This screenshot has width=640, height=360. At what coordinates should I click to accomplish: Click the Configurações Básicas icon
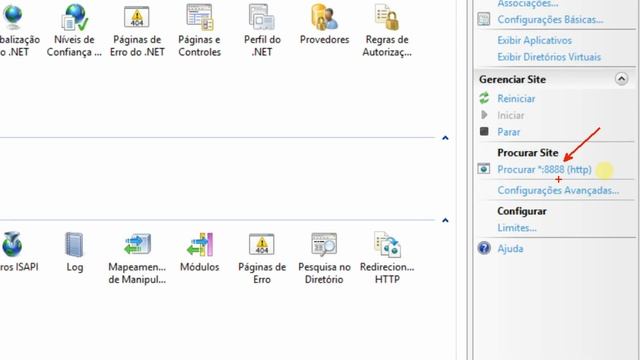484,19
